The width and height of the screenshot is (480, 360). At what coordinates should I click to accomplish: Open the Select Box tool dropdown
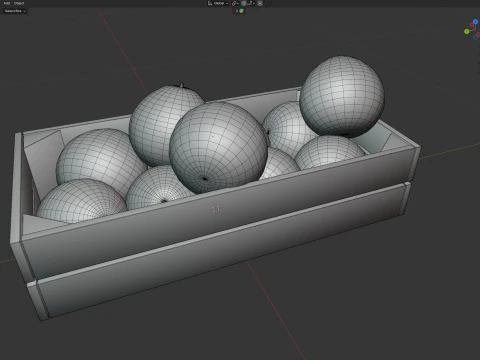pos(15,11)
